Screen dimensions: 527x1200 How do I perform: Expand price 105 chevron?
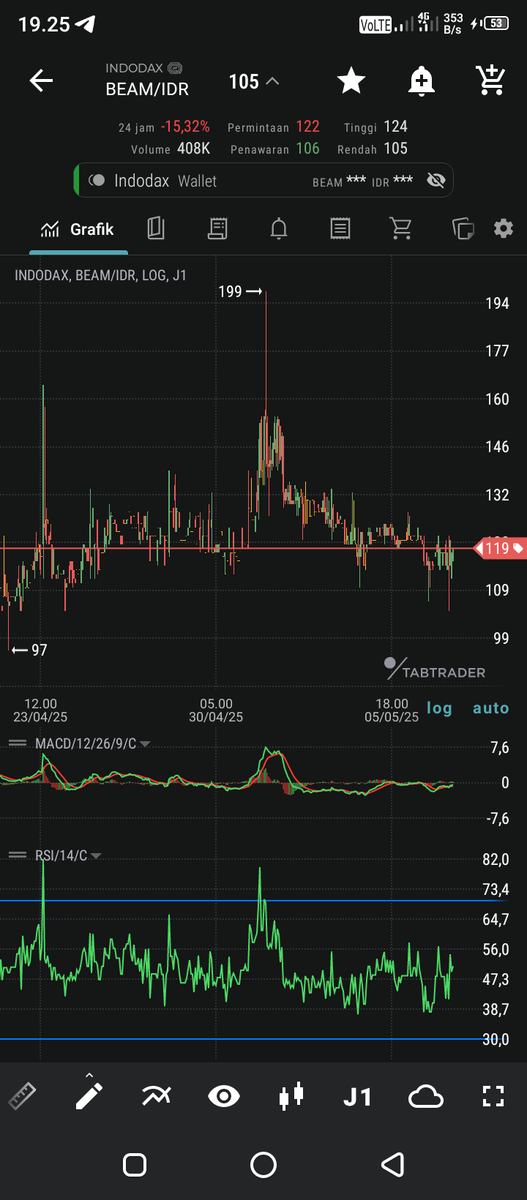(273, 81)
